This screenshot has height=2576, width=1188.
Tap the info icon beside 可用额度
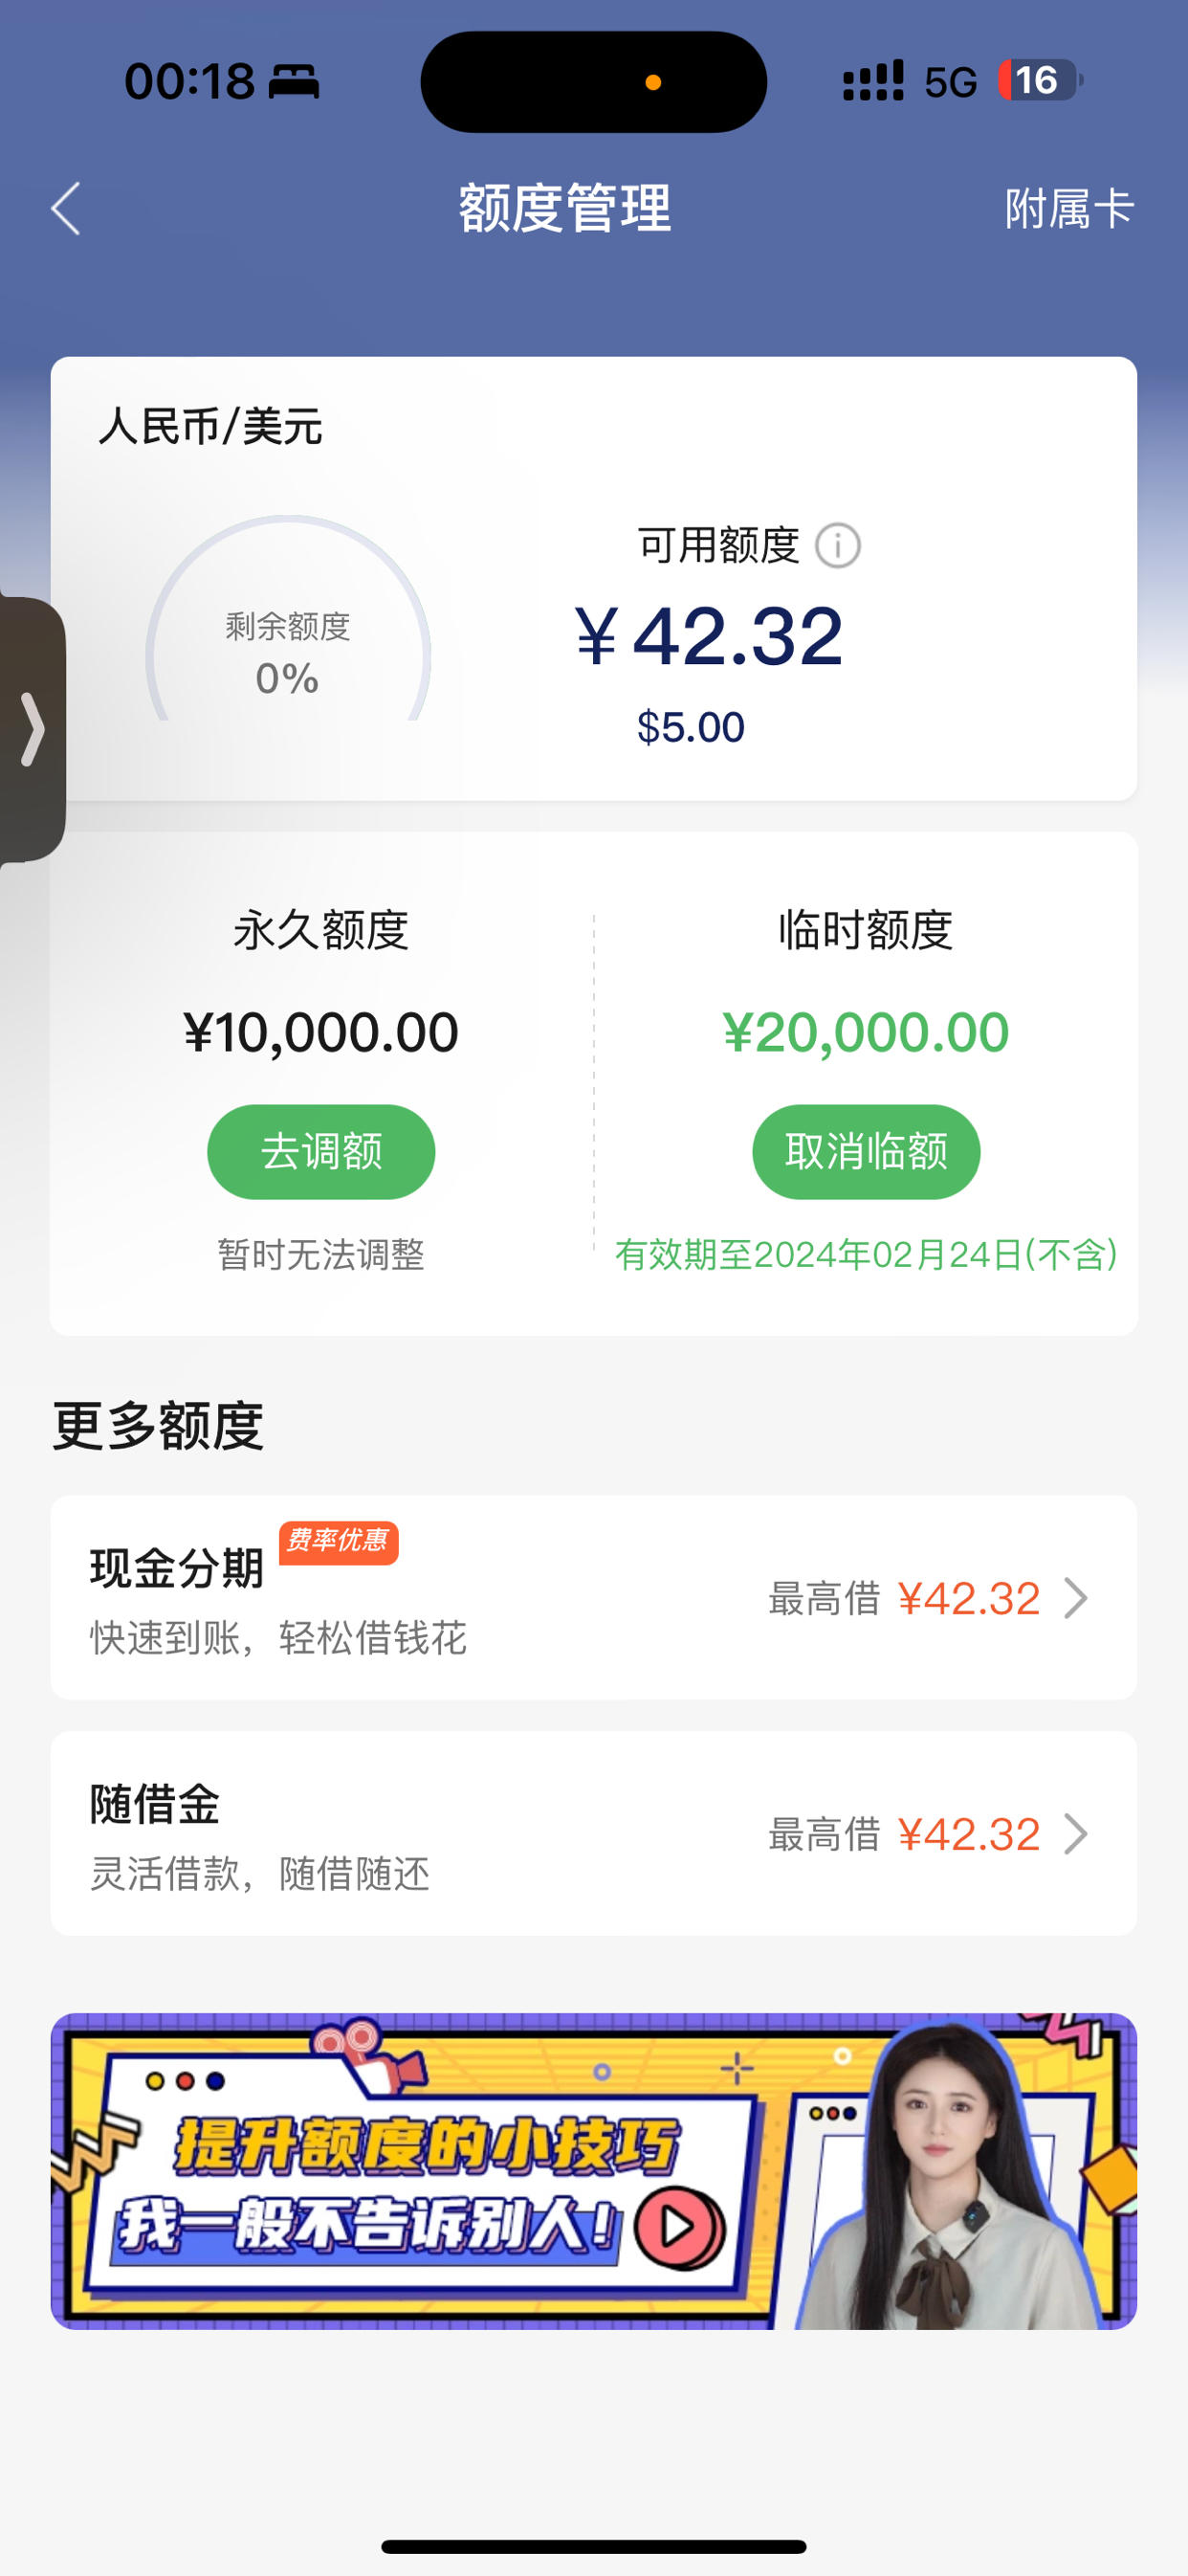point(838,546)
